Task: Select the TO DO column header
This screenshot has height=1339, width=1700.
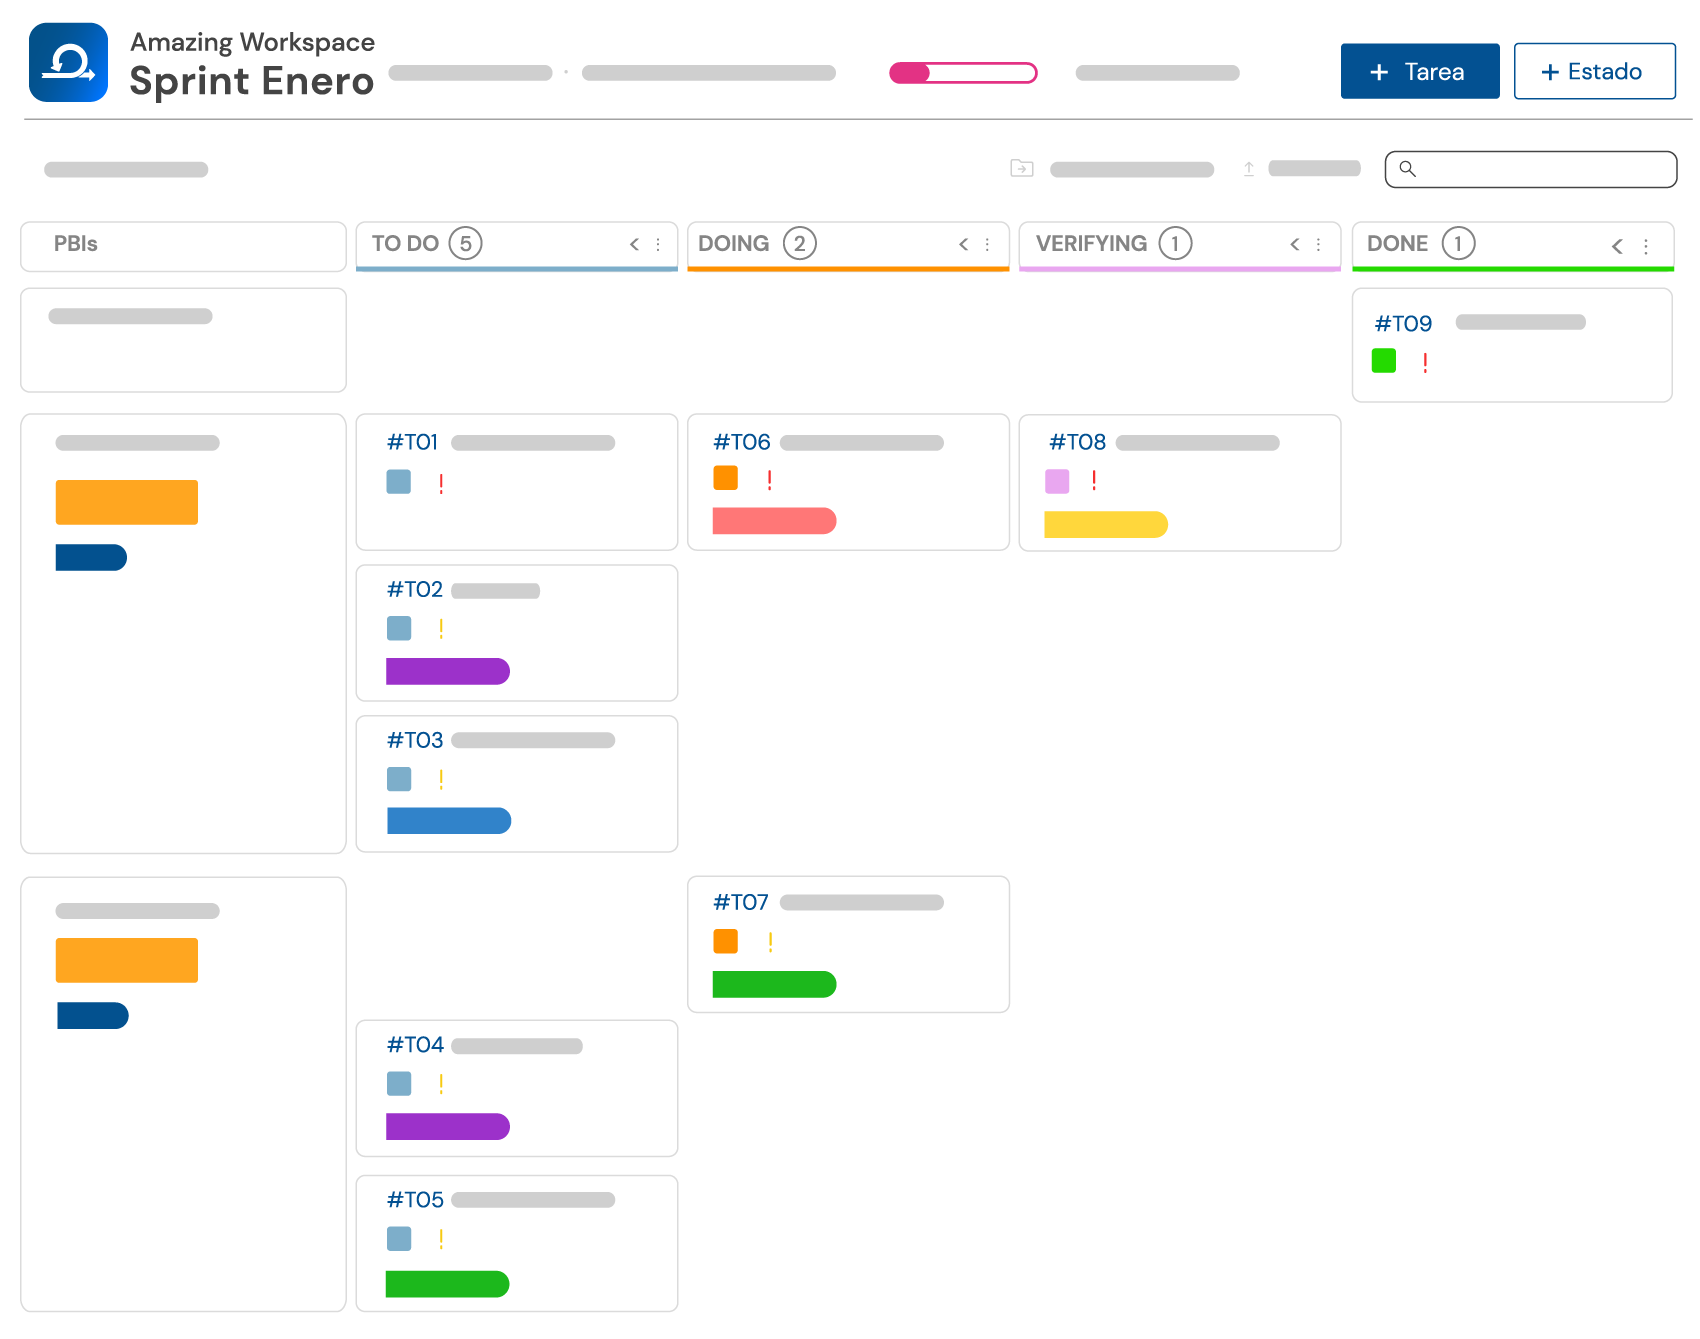Action: coord(517,246)
